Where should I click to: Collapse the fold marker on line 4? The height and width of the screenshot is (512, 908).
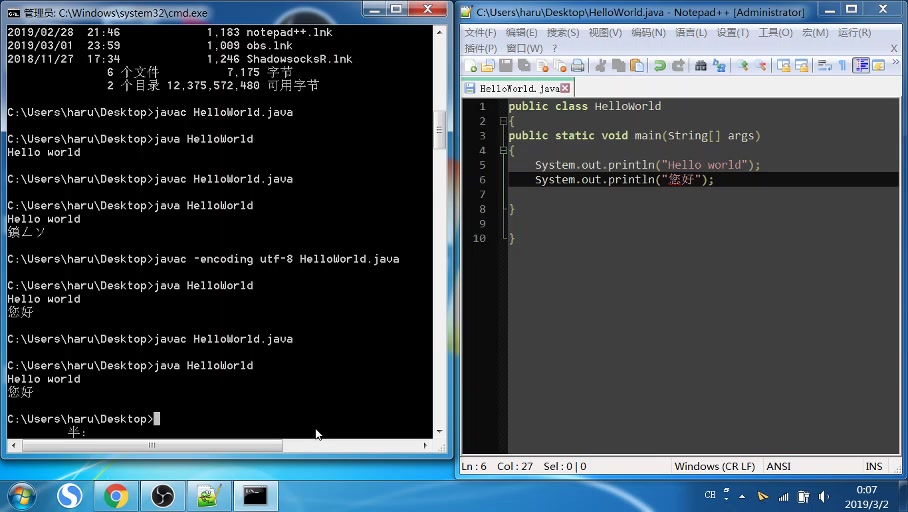coord(503,151)
